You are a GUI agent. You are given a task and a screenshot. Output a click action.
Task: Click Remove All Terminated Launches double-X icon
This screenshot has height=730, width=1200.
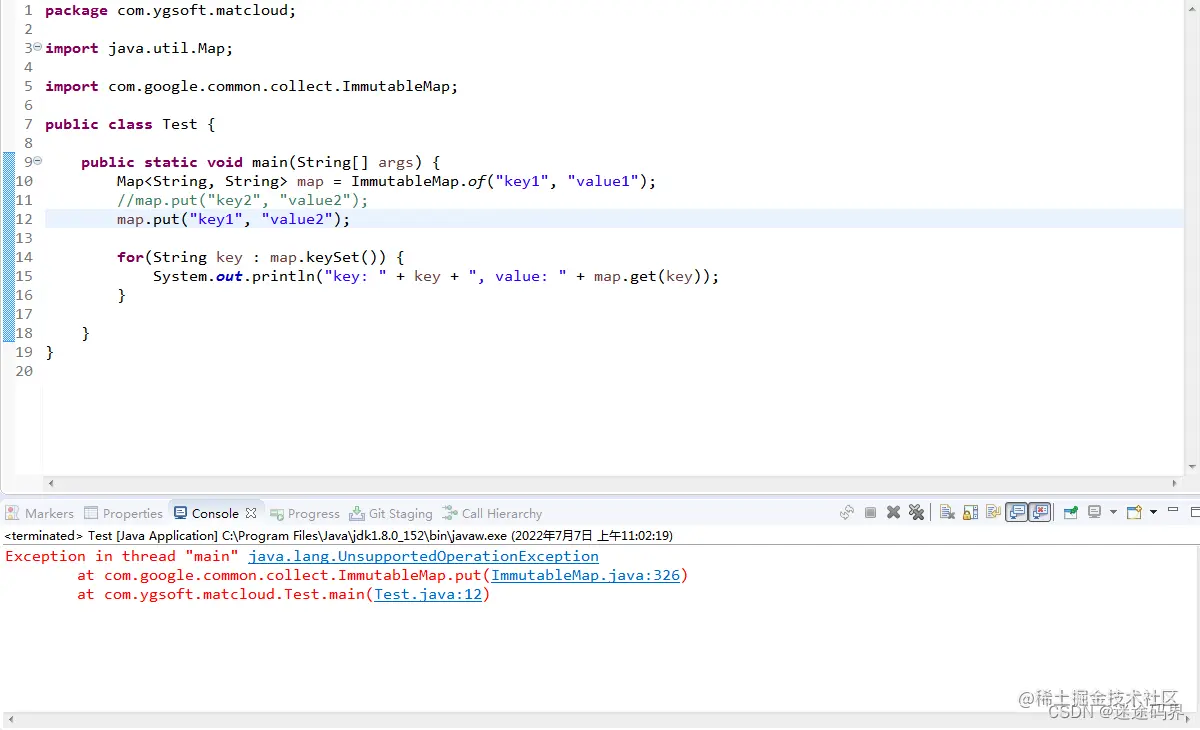[916, 512]
